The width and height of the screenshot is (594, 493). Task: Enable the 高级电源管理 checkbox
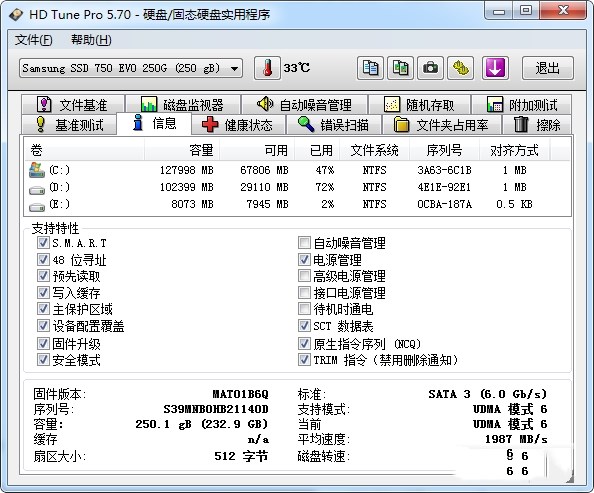(304, 276)
